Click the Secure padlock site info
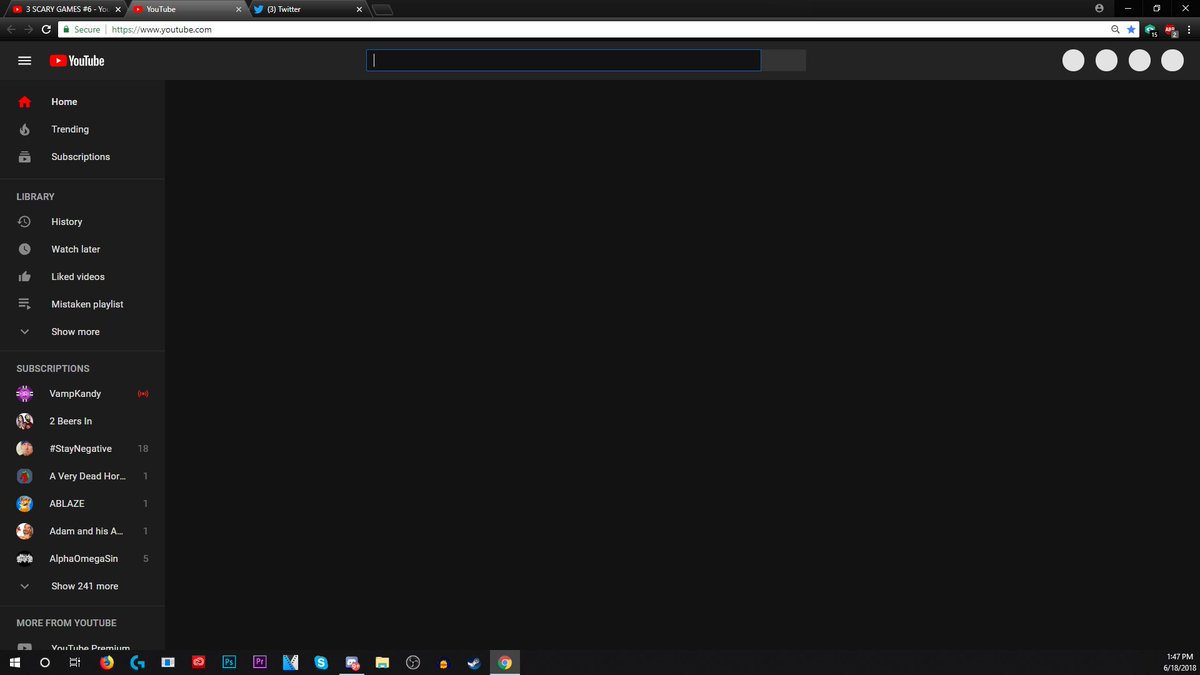The image size is (1200, 675). click(x=80, y=30)
